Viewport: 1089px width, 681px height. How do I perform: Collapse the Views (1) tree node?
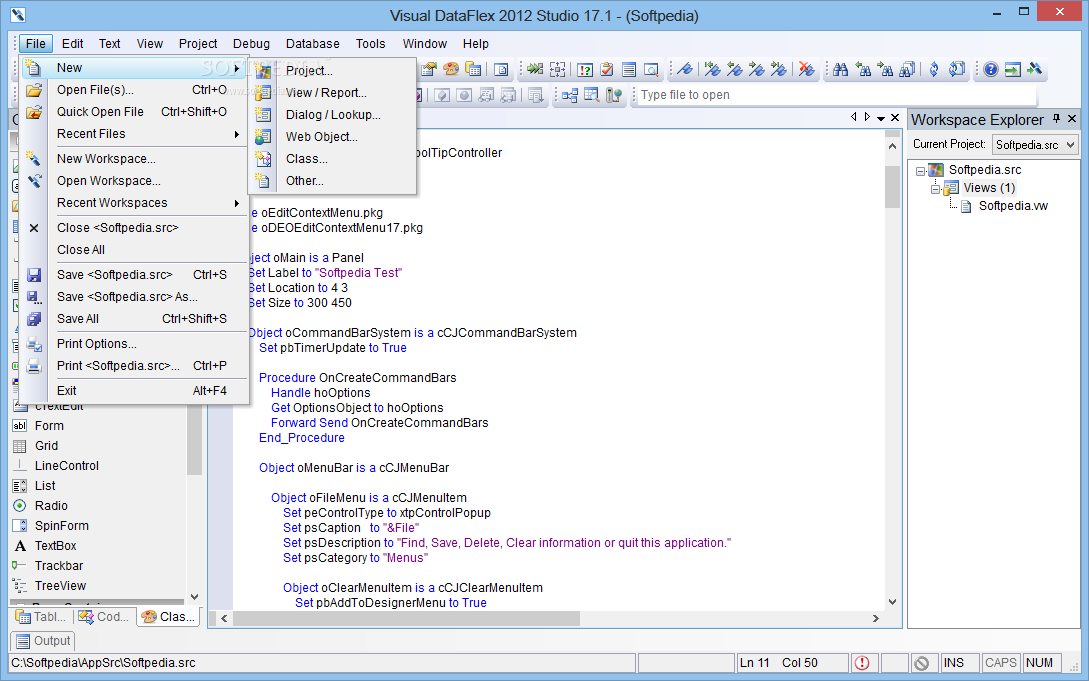[936, 189]
